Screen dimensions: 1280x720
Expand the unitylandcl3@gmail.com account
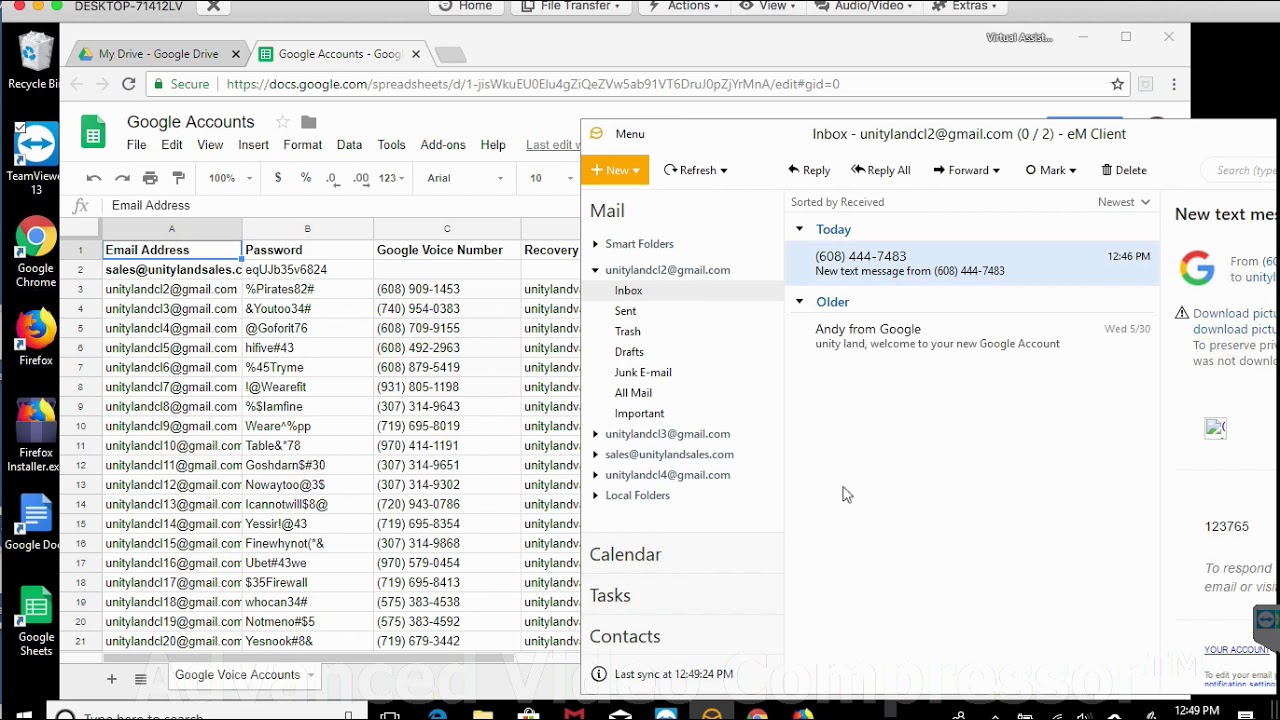coord(595,434)
